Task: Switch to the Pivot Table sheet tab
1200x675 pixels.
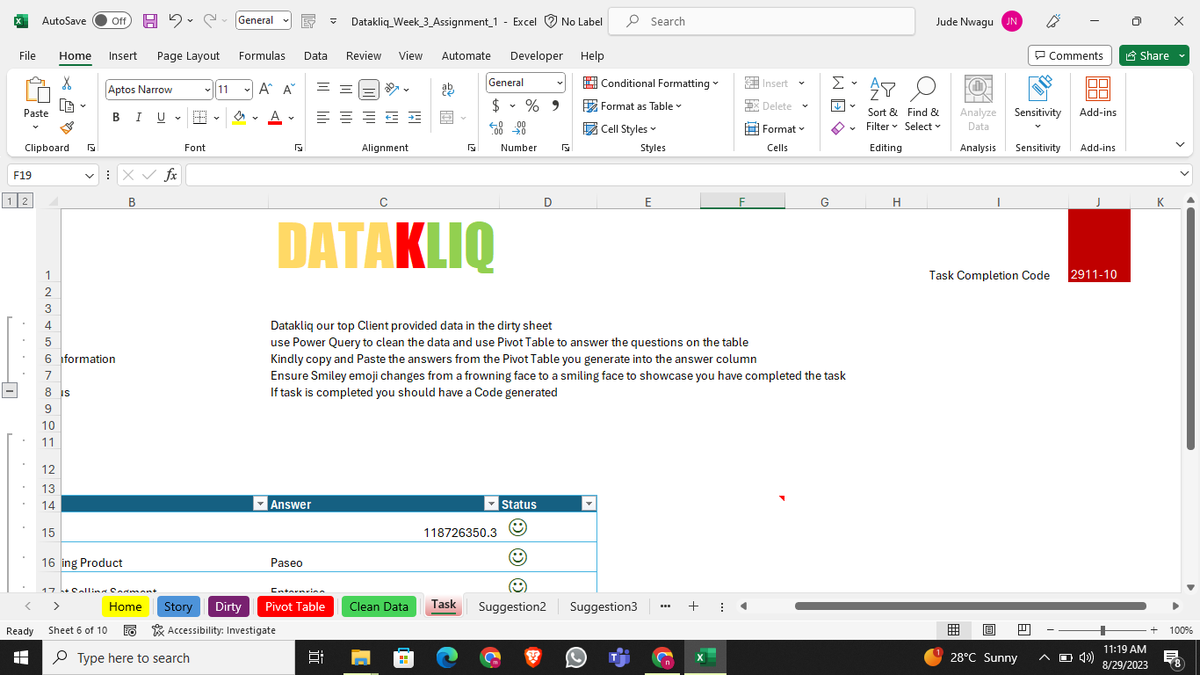Action: coord(295,606)
